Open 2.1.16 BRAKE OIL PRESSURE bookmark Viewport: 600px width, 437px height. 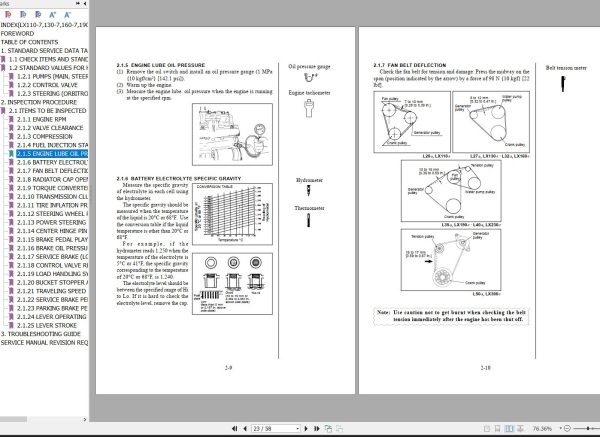coord(52,248)
